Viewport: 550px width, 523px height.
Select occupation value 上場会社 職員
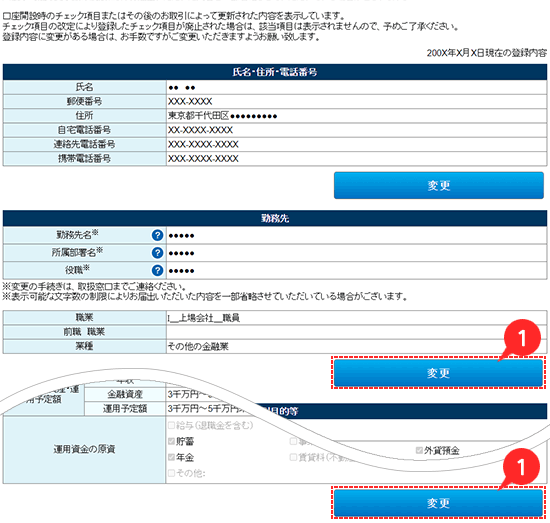point(203,318)
